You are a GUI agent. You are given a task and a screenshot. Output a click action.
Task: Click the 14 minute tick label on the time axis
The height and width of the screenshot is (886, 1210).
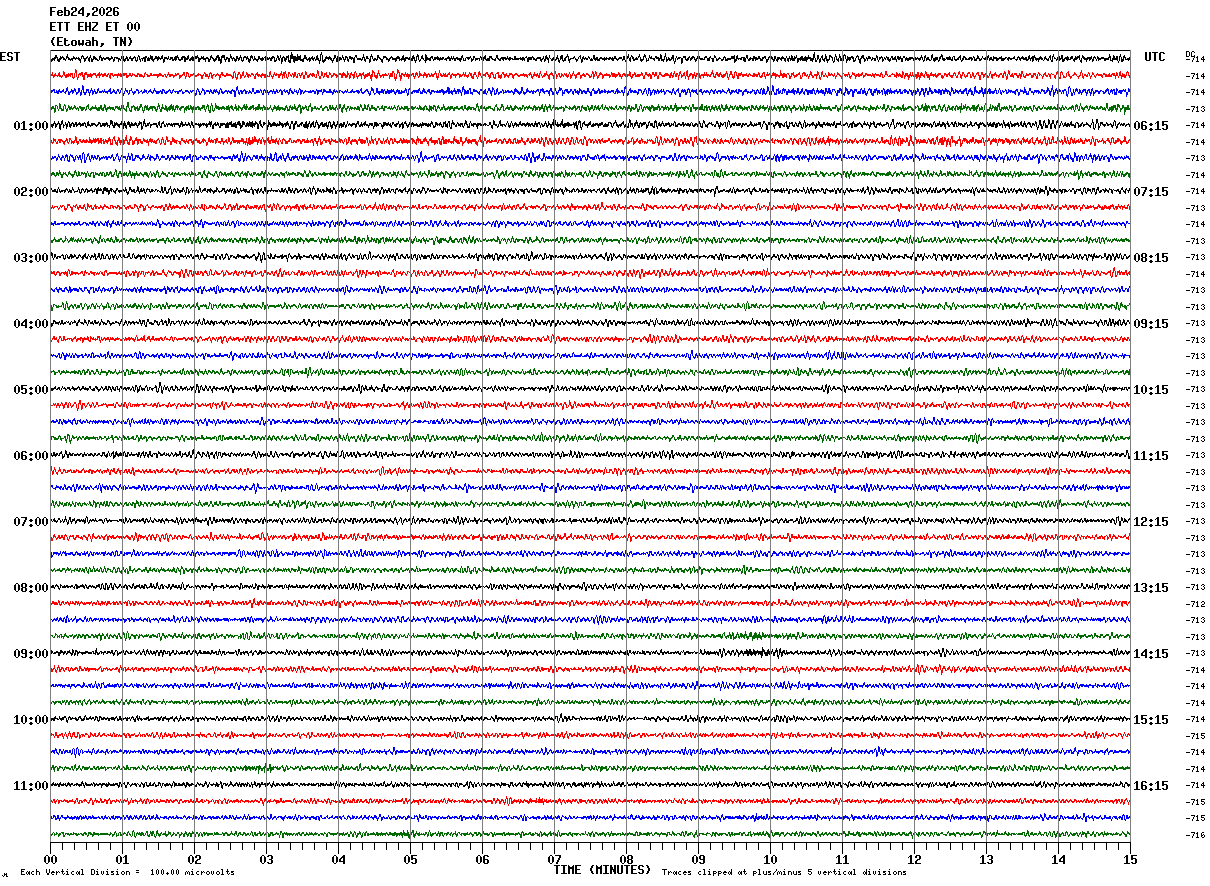click(x=1058, y=859)
